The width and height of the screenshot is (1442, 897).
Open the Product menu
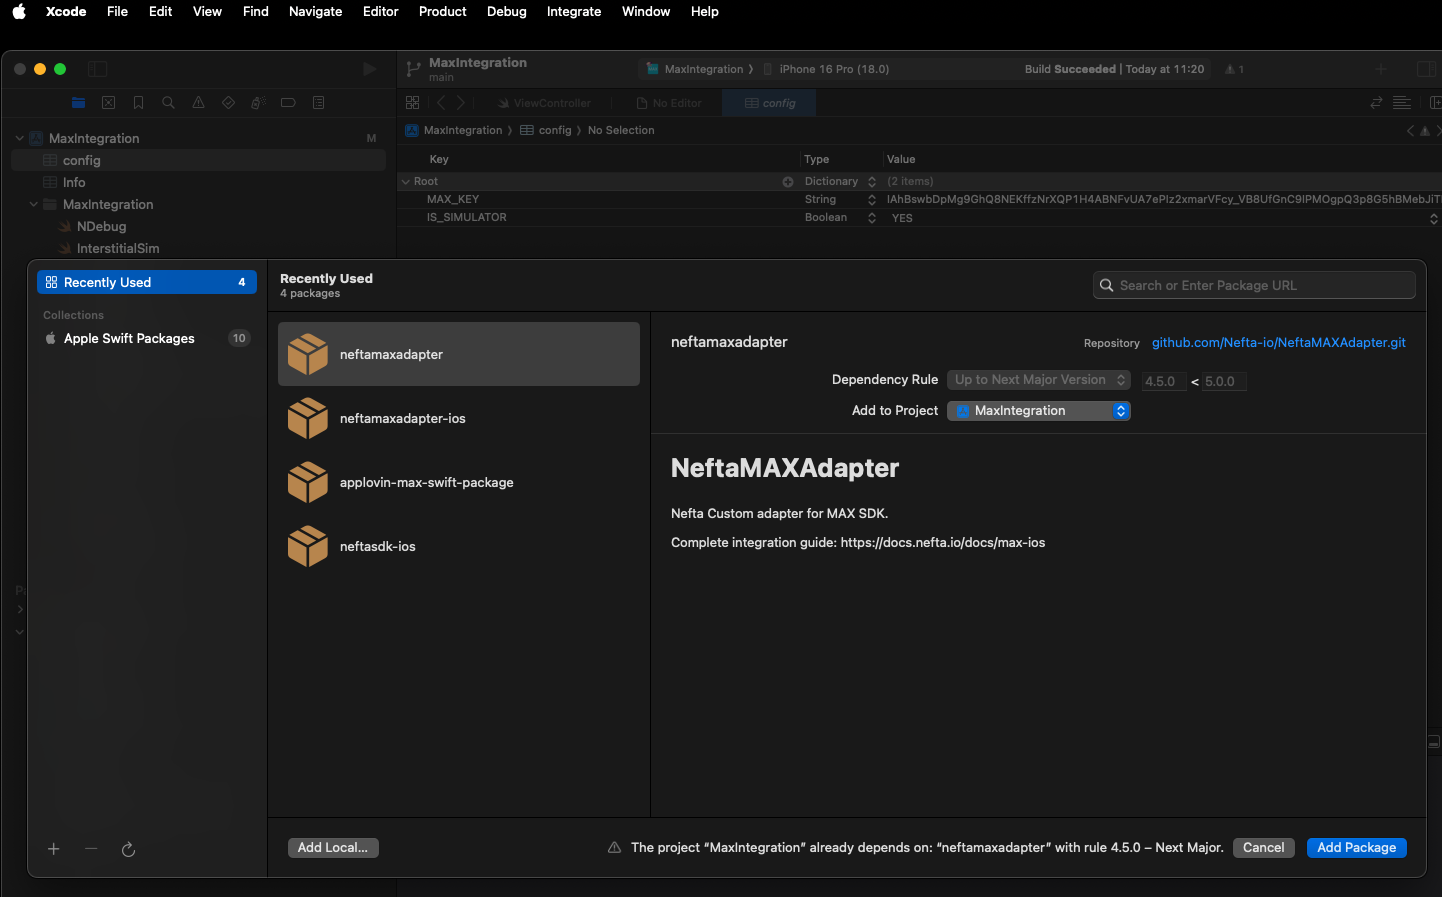442,12
